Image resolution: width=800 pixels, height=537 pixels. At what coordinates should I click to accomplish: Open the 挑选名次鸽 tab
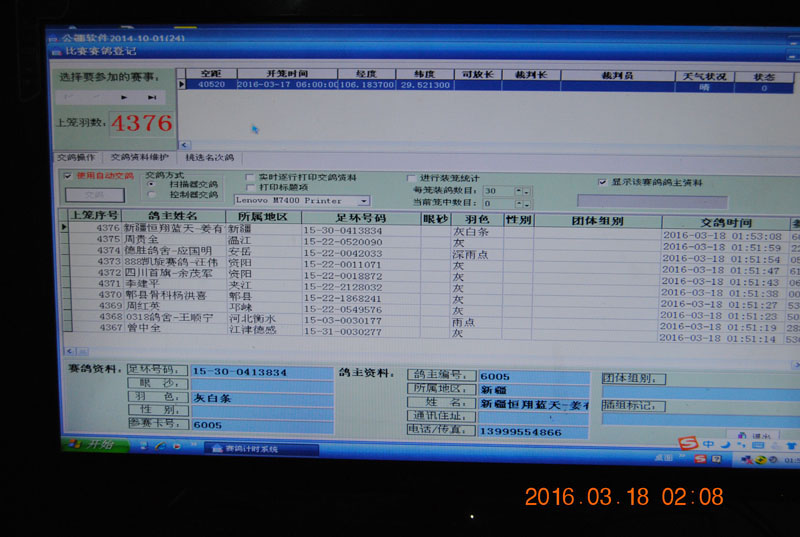coord(208,158)
